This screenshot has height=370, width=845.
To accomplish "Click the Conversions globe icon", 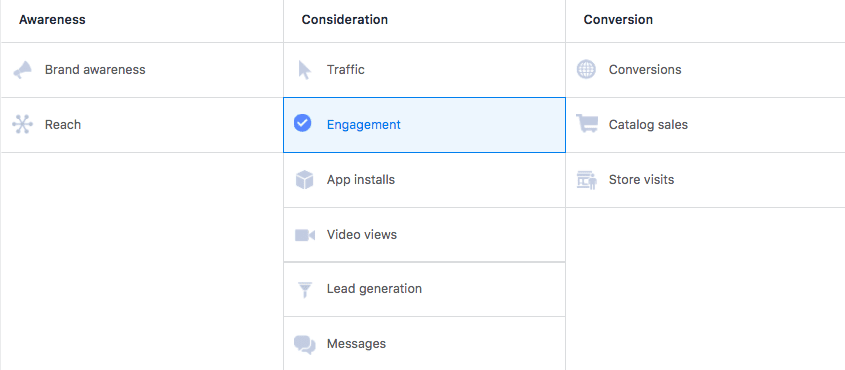I will (x=586, y=69).
